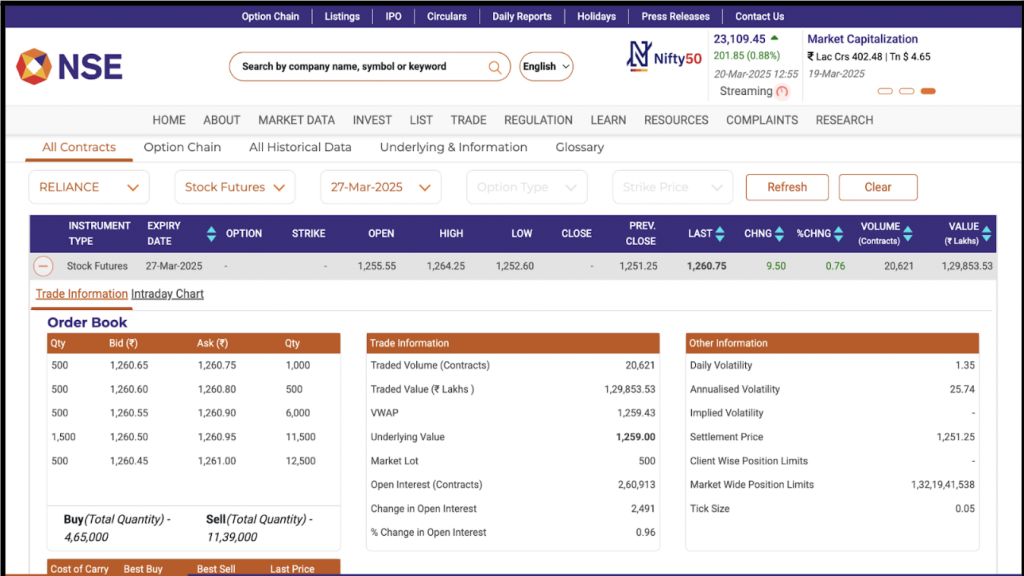Open the RELIANCE symbol dropdown
1024x576 pixels.
point(88,187)
